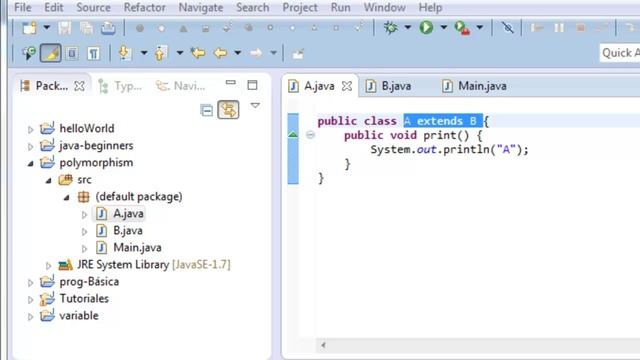
Task: Click the Next Annotation icon
Action: [x=124, y=53]
